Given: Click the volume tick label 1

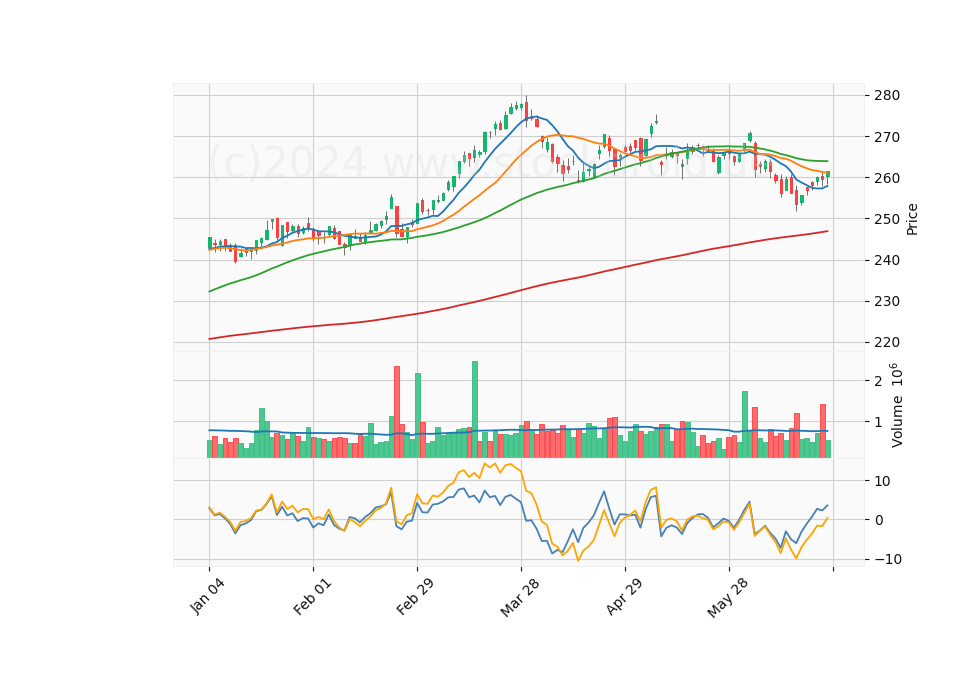Looking at the screenshot, I should [x=878, y=422].
